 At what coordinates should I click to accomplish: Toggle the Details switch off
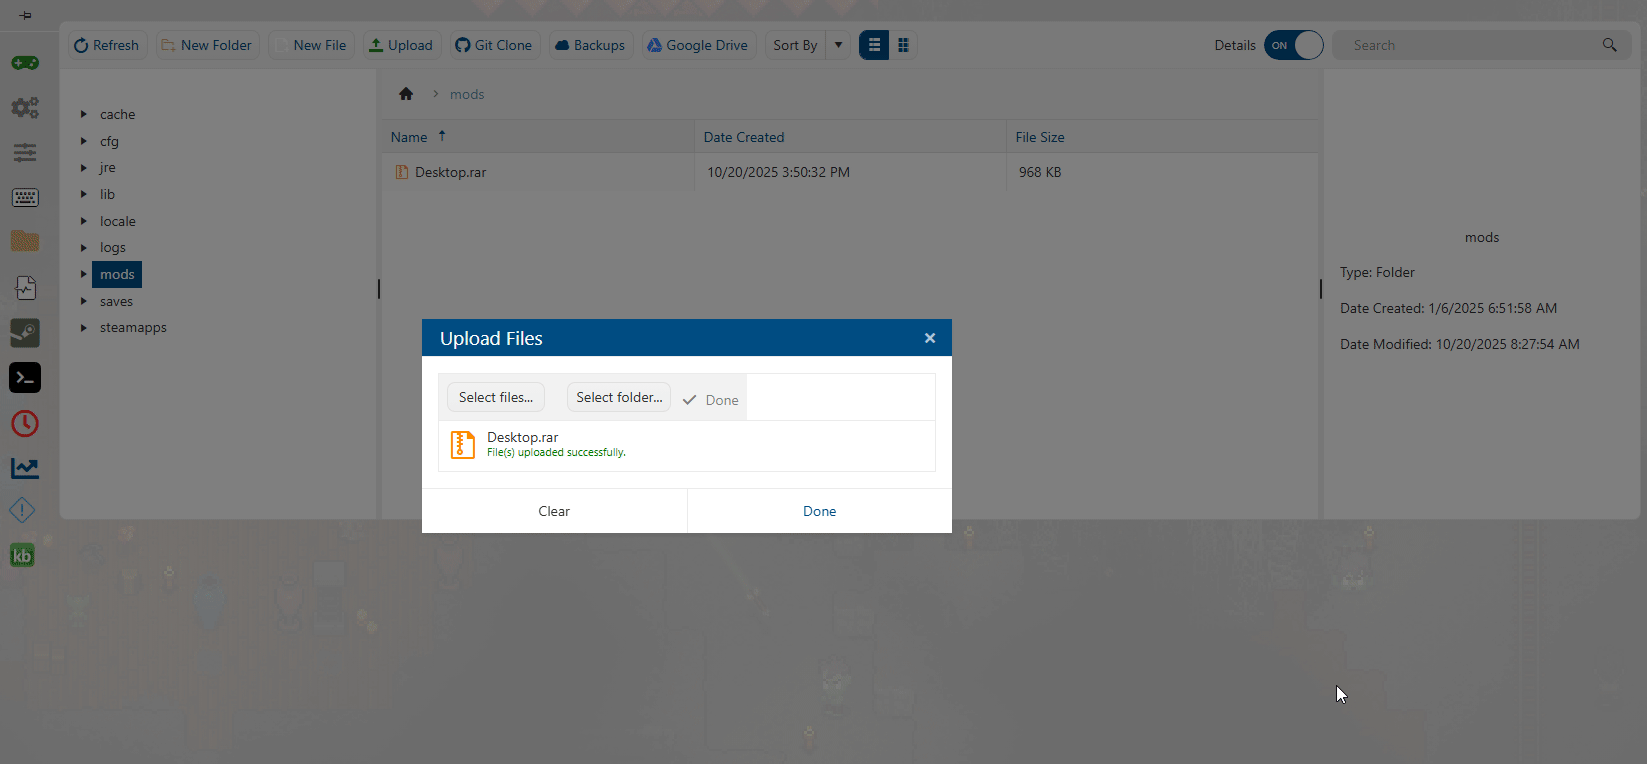click(x=1293, y=45)
